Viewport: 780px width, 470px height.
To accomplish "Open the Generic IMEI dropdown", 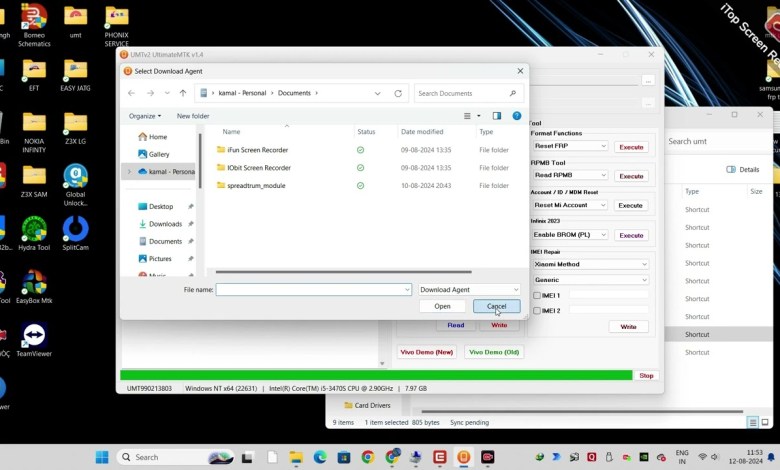I will coord(590,280).
